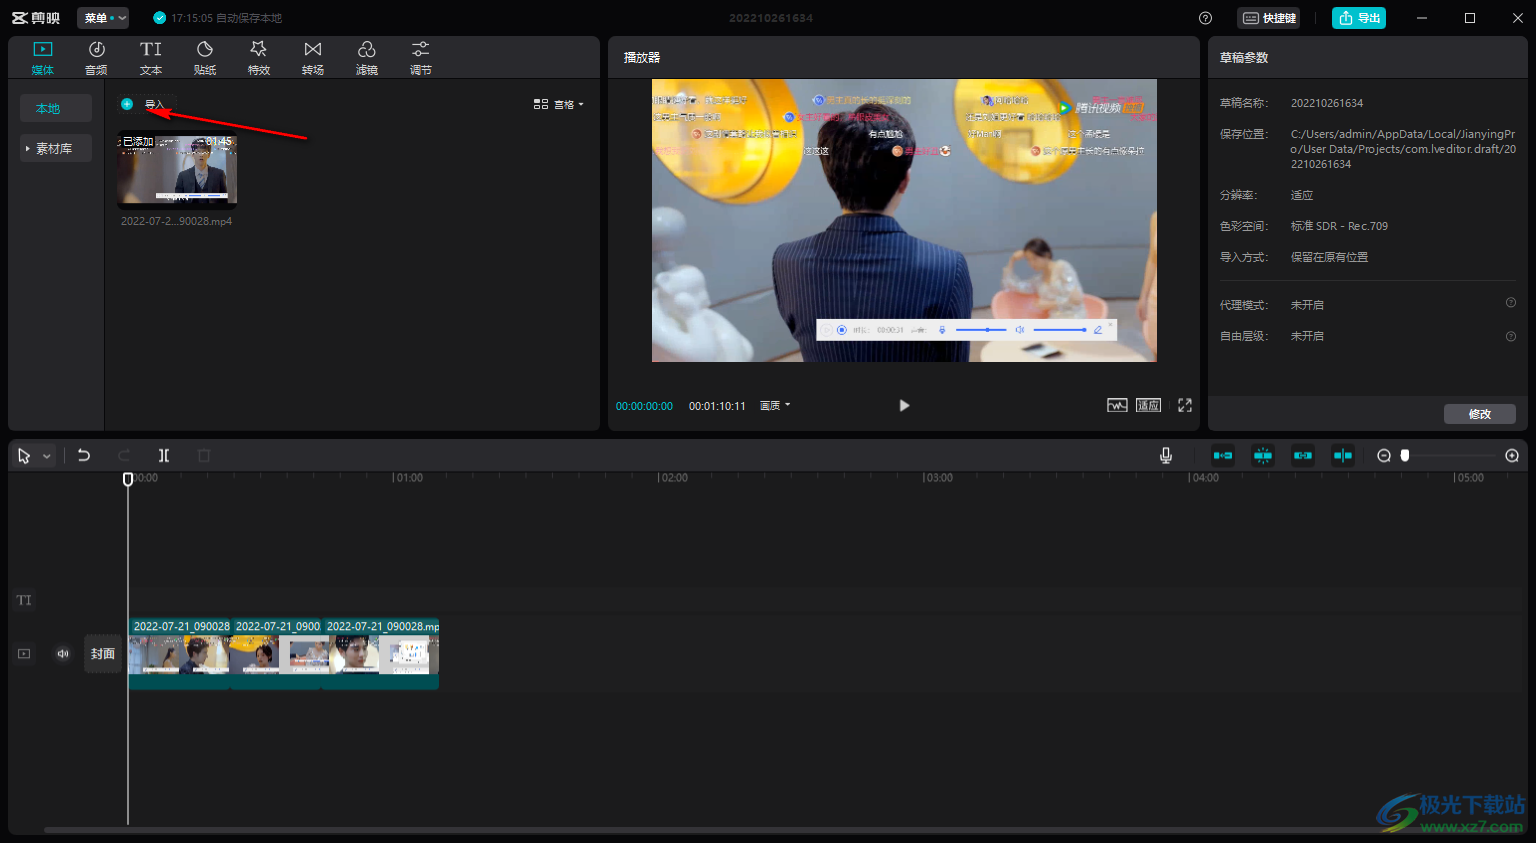The width and height of the screenshot is (1536, 843).
Task: Click the 01:00 timeline ruler mark
Action: pos(409,478)
